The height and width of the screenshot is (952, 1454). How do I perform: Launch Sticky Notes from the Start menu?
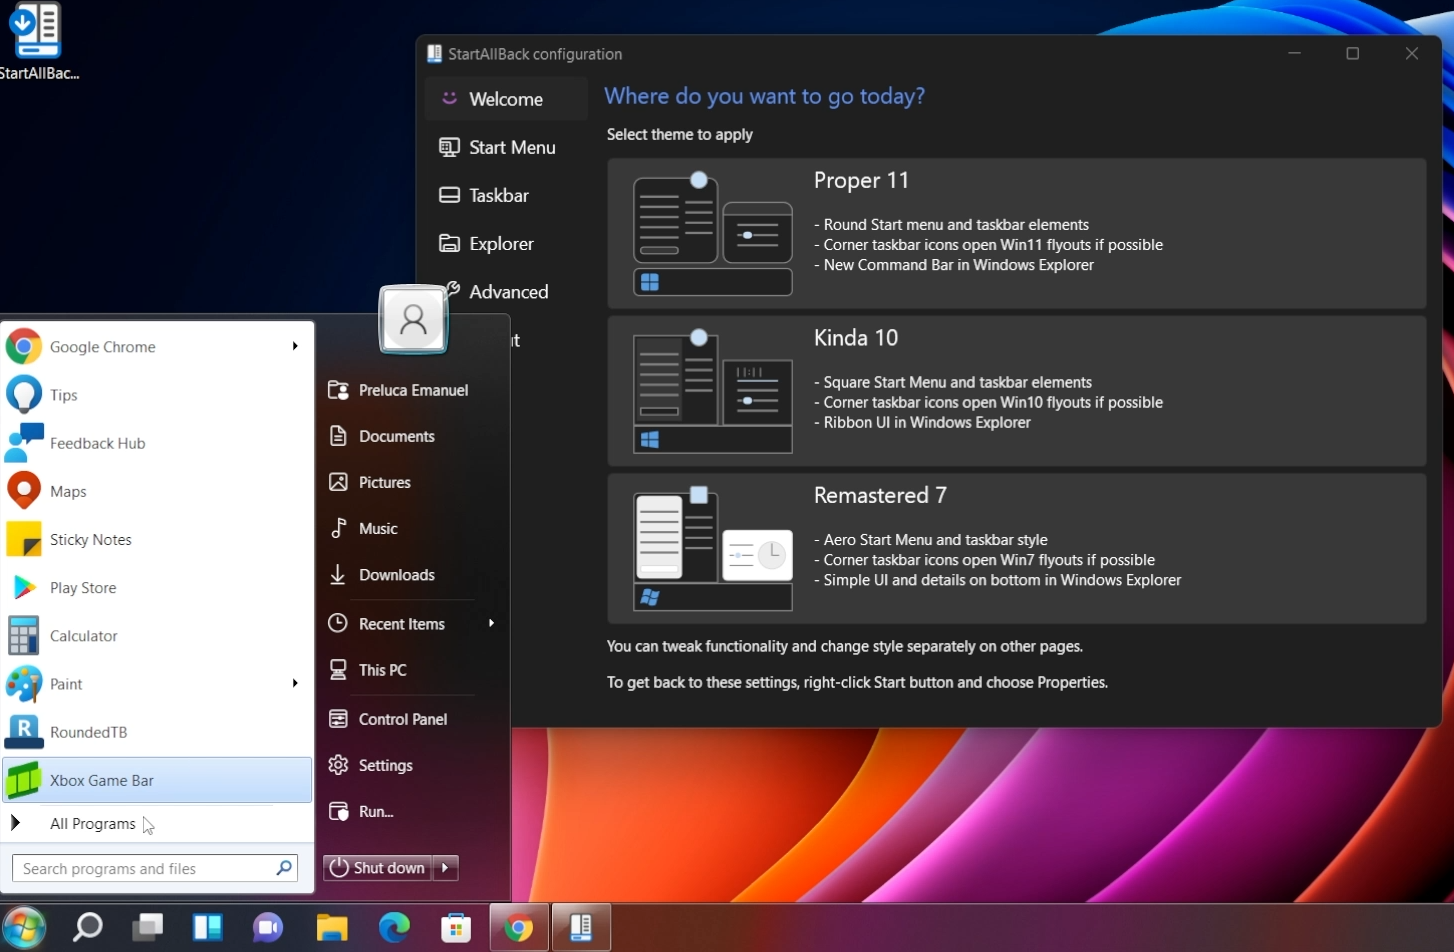90,539
